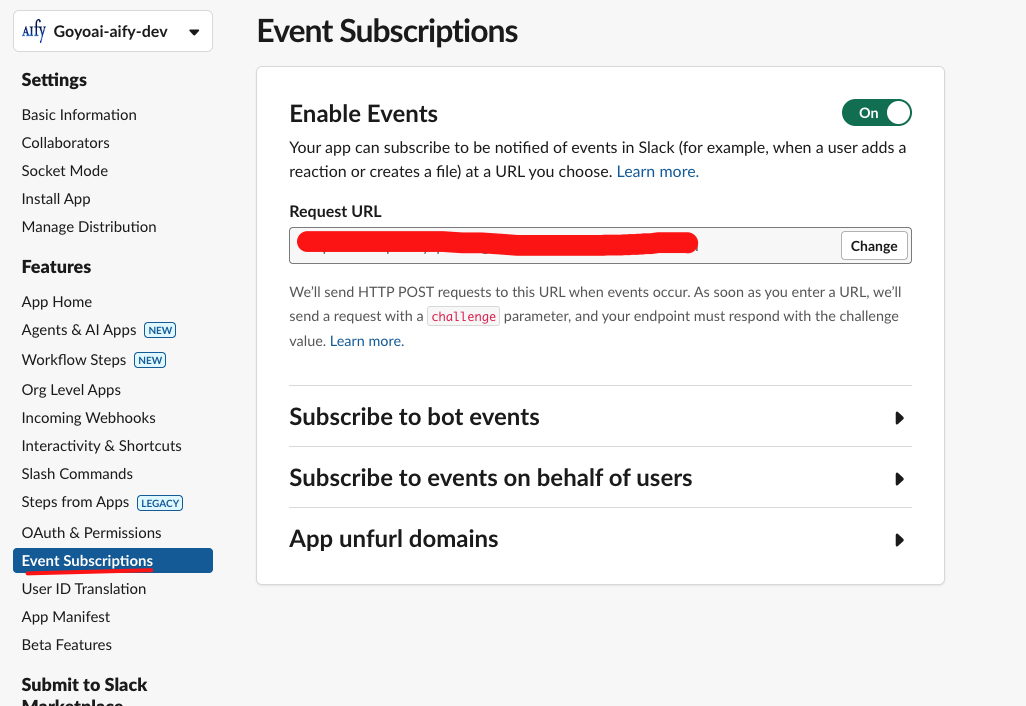Open Org Level Apps page

(x=71, y=390)
